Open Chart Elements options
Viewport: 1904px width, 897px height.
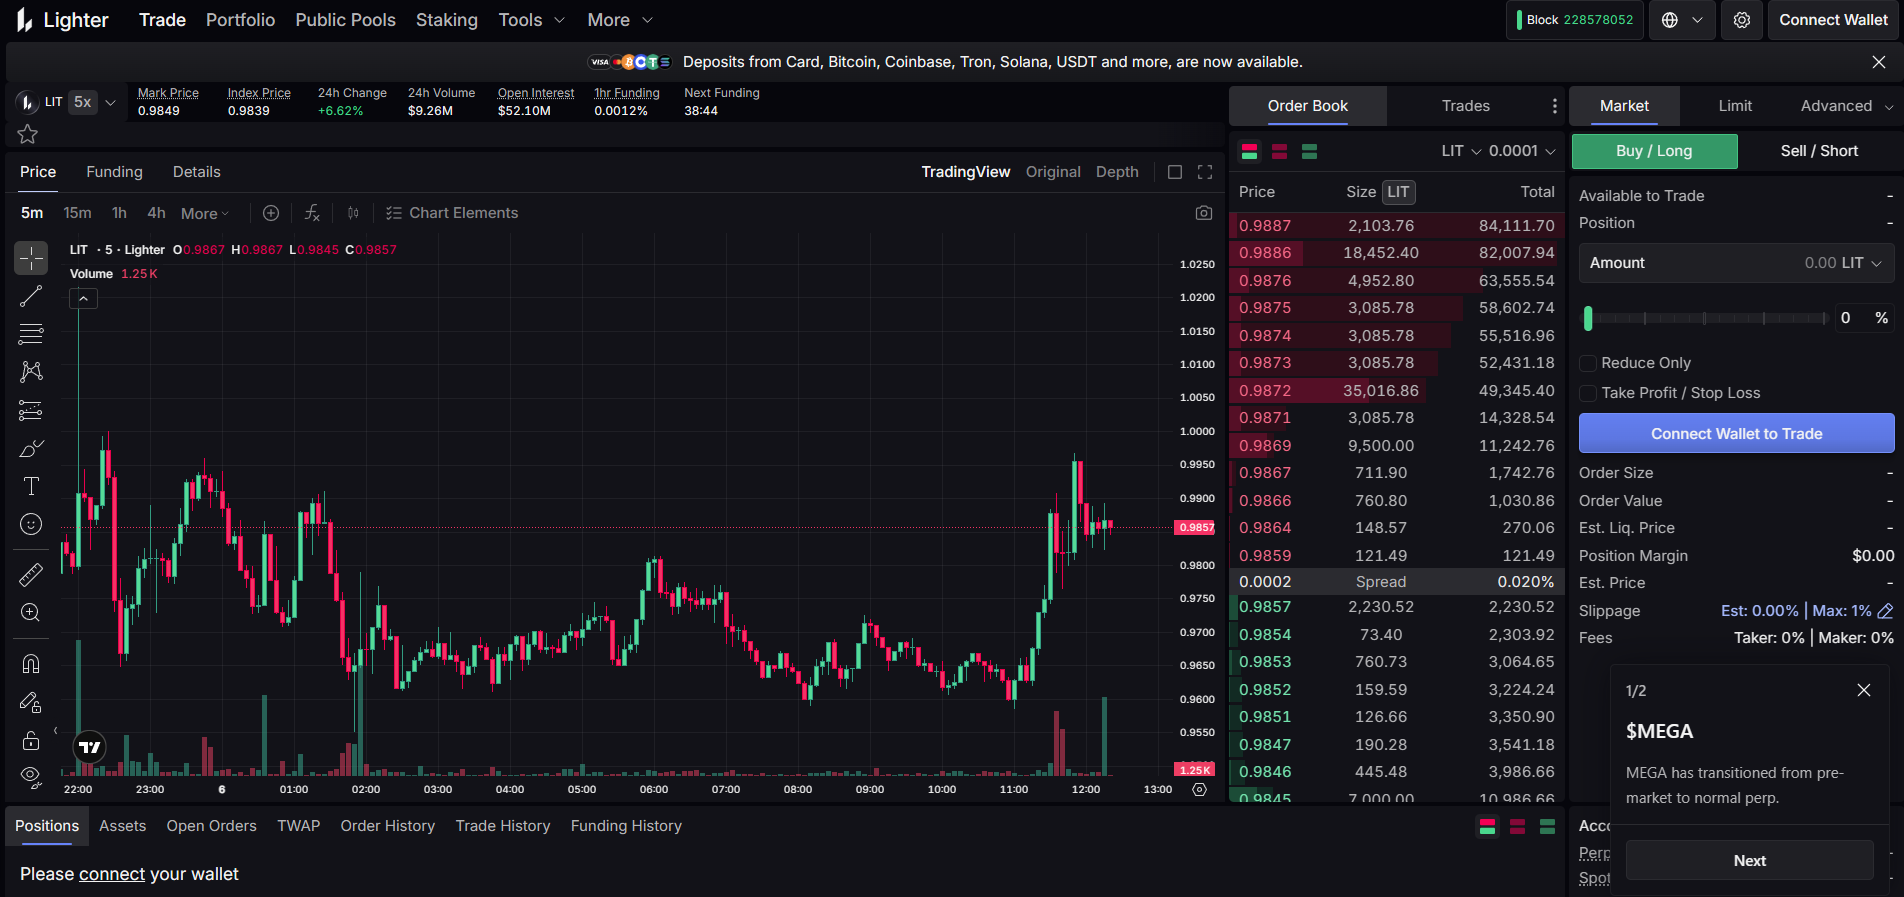[452, 213]
